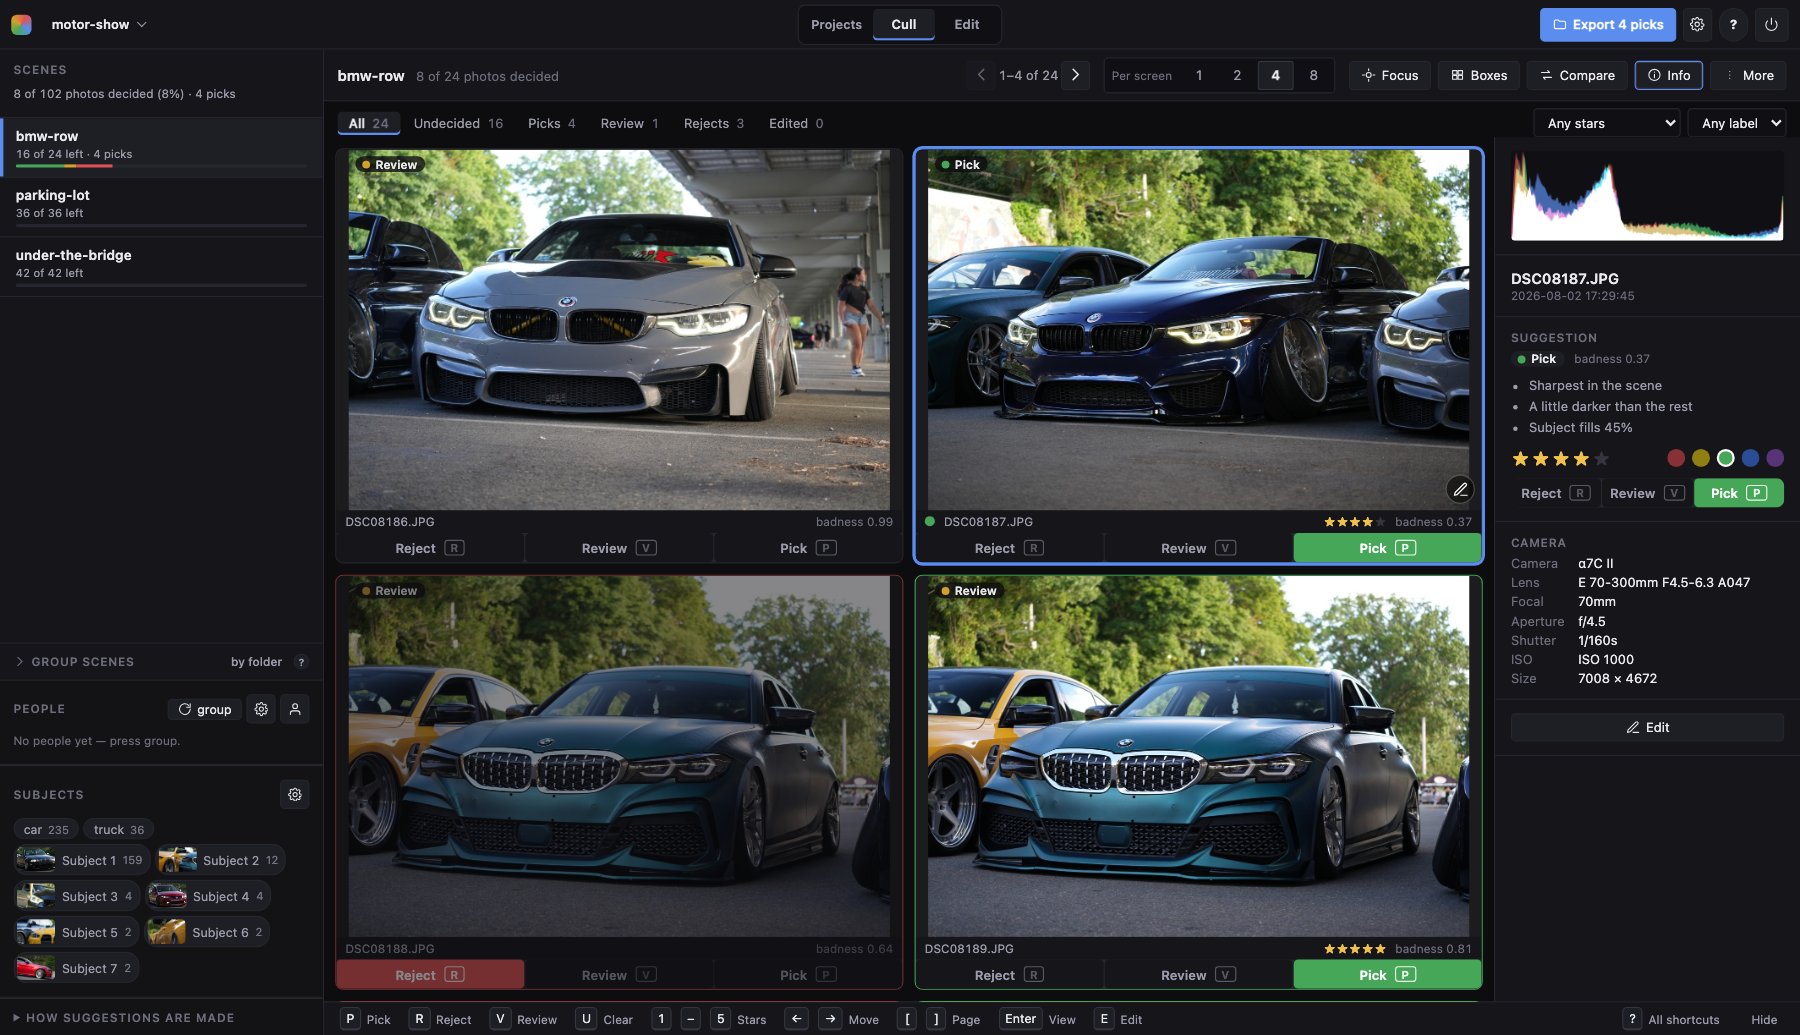This screenshot has width=1800, height=1035.
Task: Apply red color label
Action: point(1676,458)
